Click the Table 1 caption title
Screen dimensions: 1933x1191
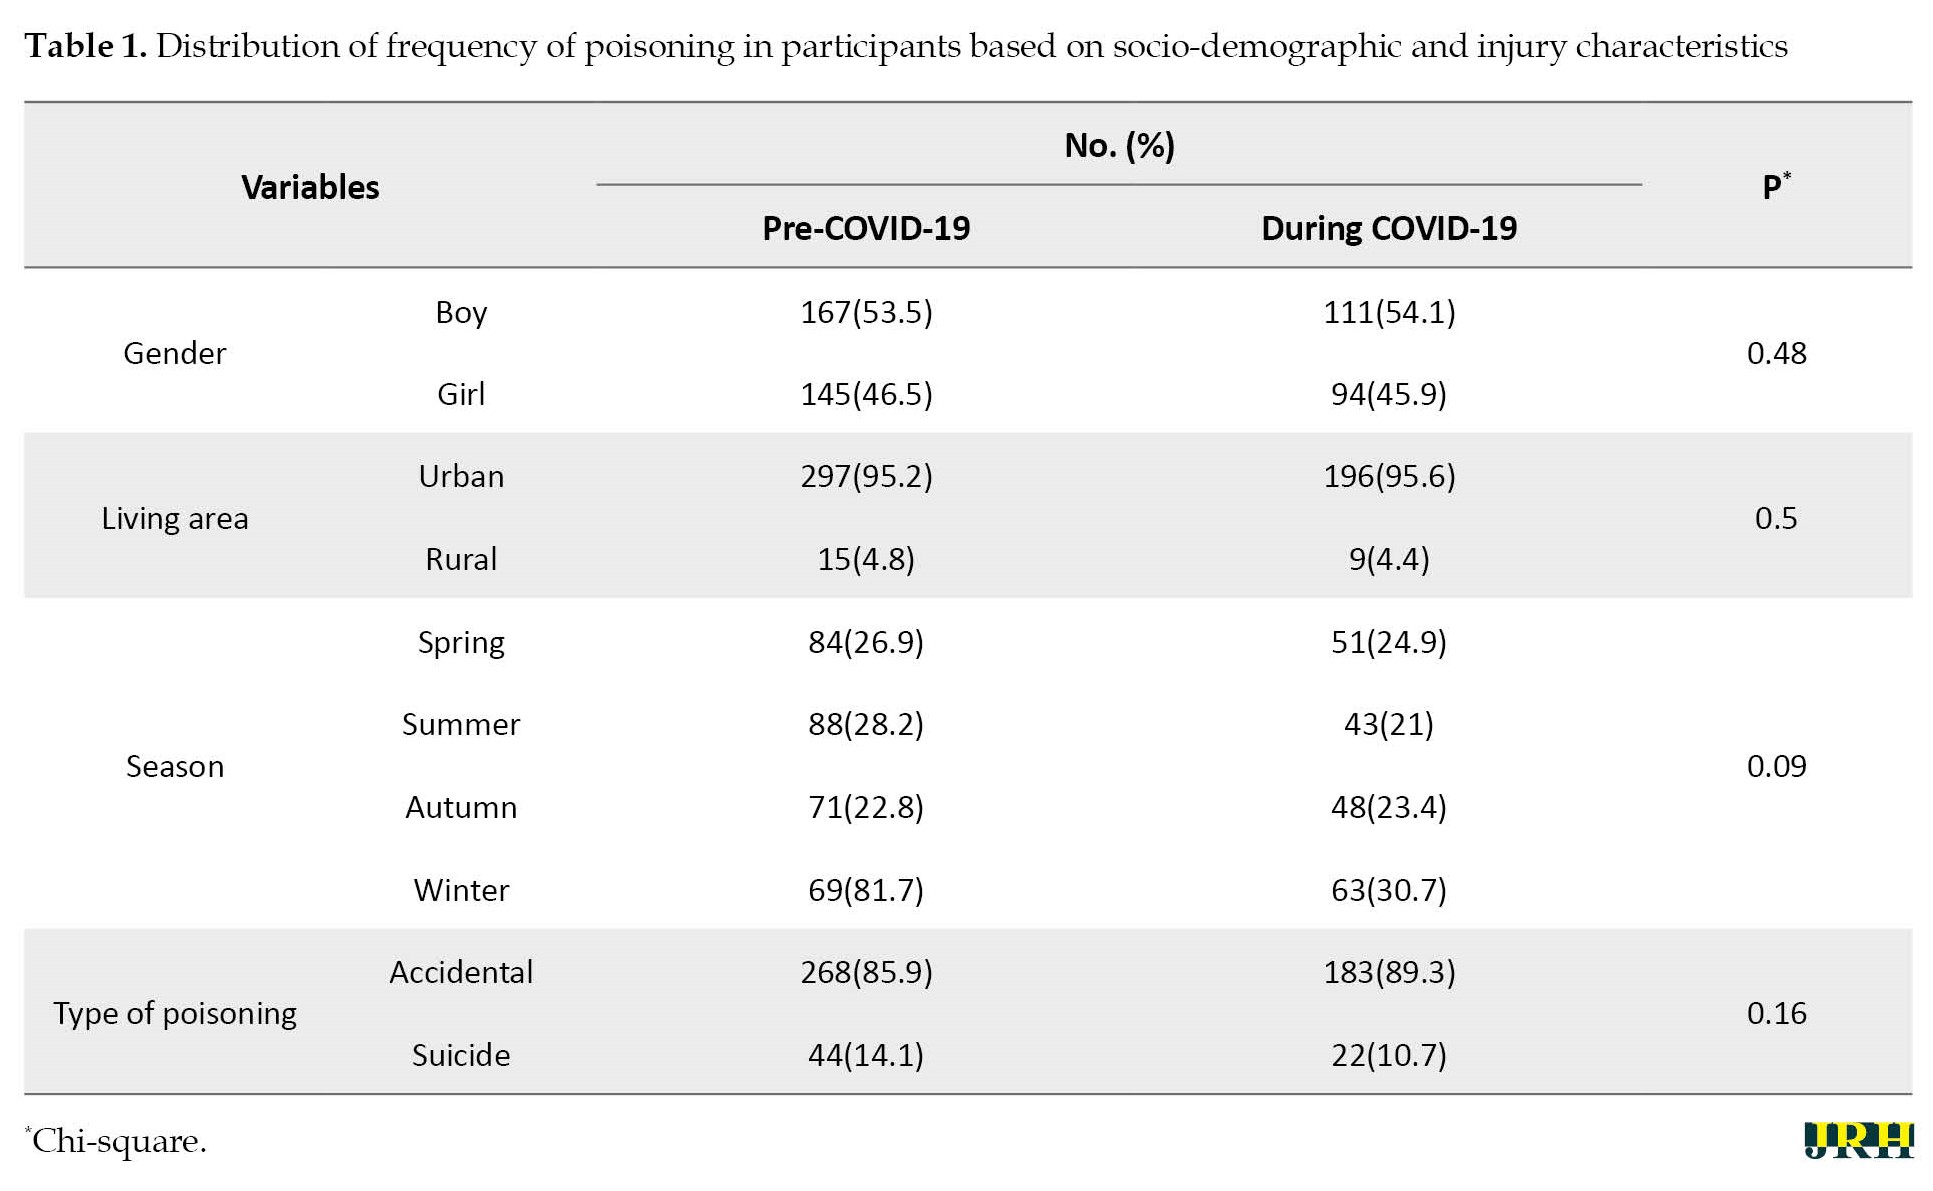pyautogui.click(x=905, y=46)
